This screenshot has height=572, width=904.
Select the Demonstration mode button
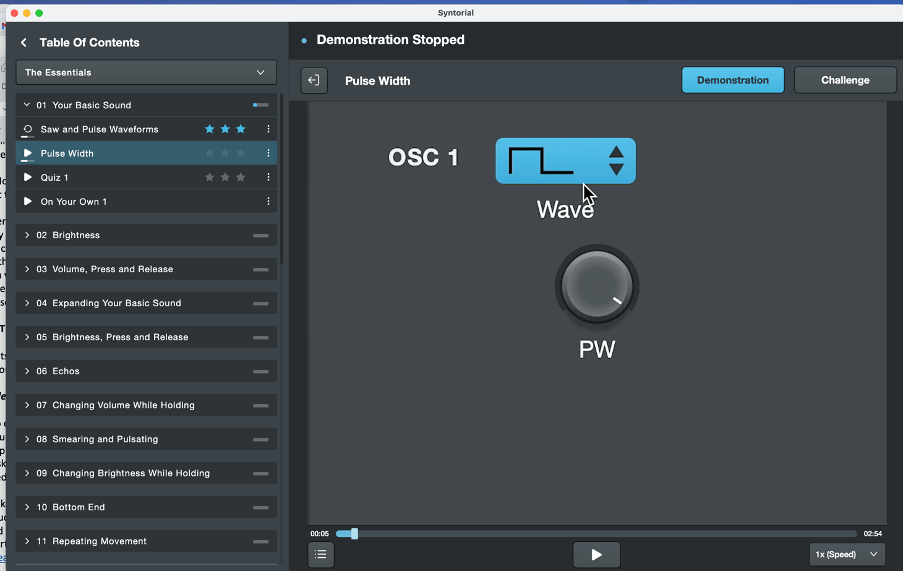pyautogui.click(x=732, y=81)
